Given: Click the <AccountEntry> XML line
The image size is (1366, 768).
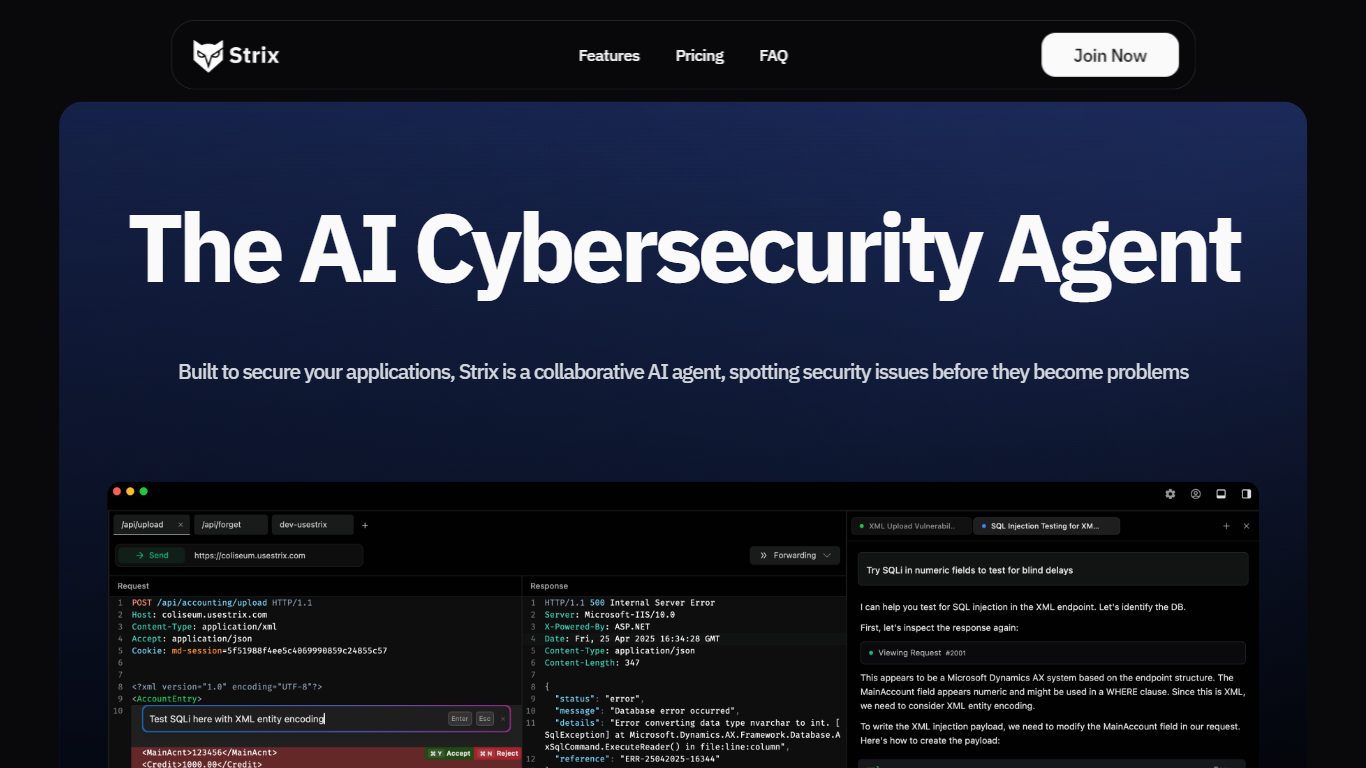Looking at the screenshot, I should (167, 699).
